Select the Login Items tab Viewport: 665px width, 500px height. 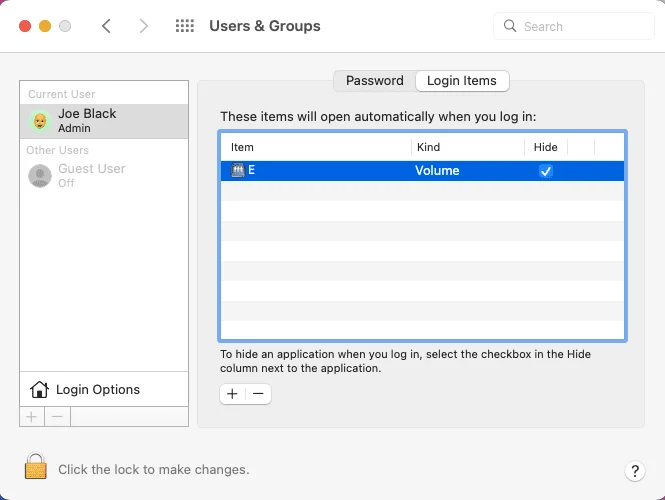pyautogui.click(x=461, y=81)
